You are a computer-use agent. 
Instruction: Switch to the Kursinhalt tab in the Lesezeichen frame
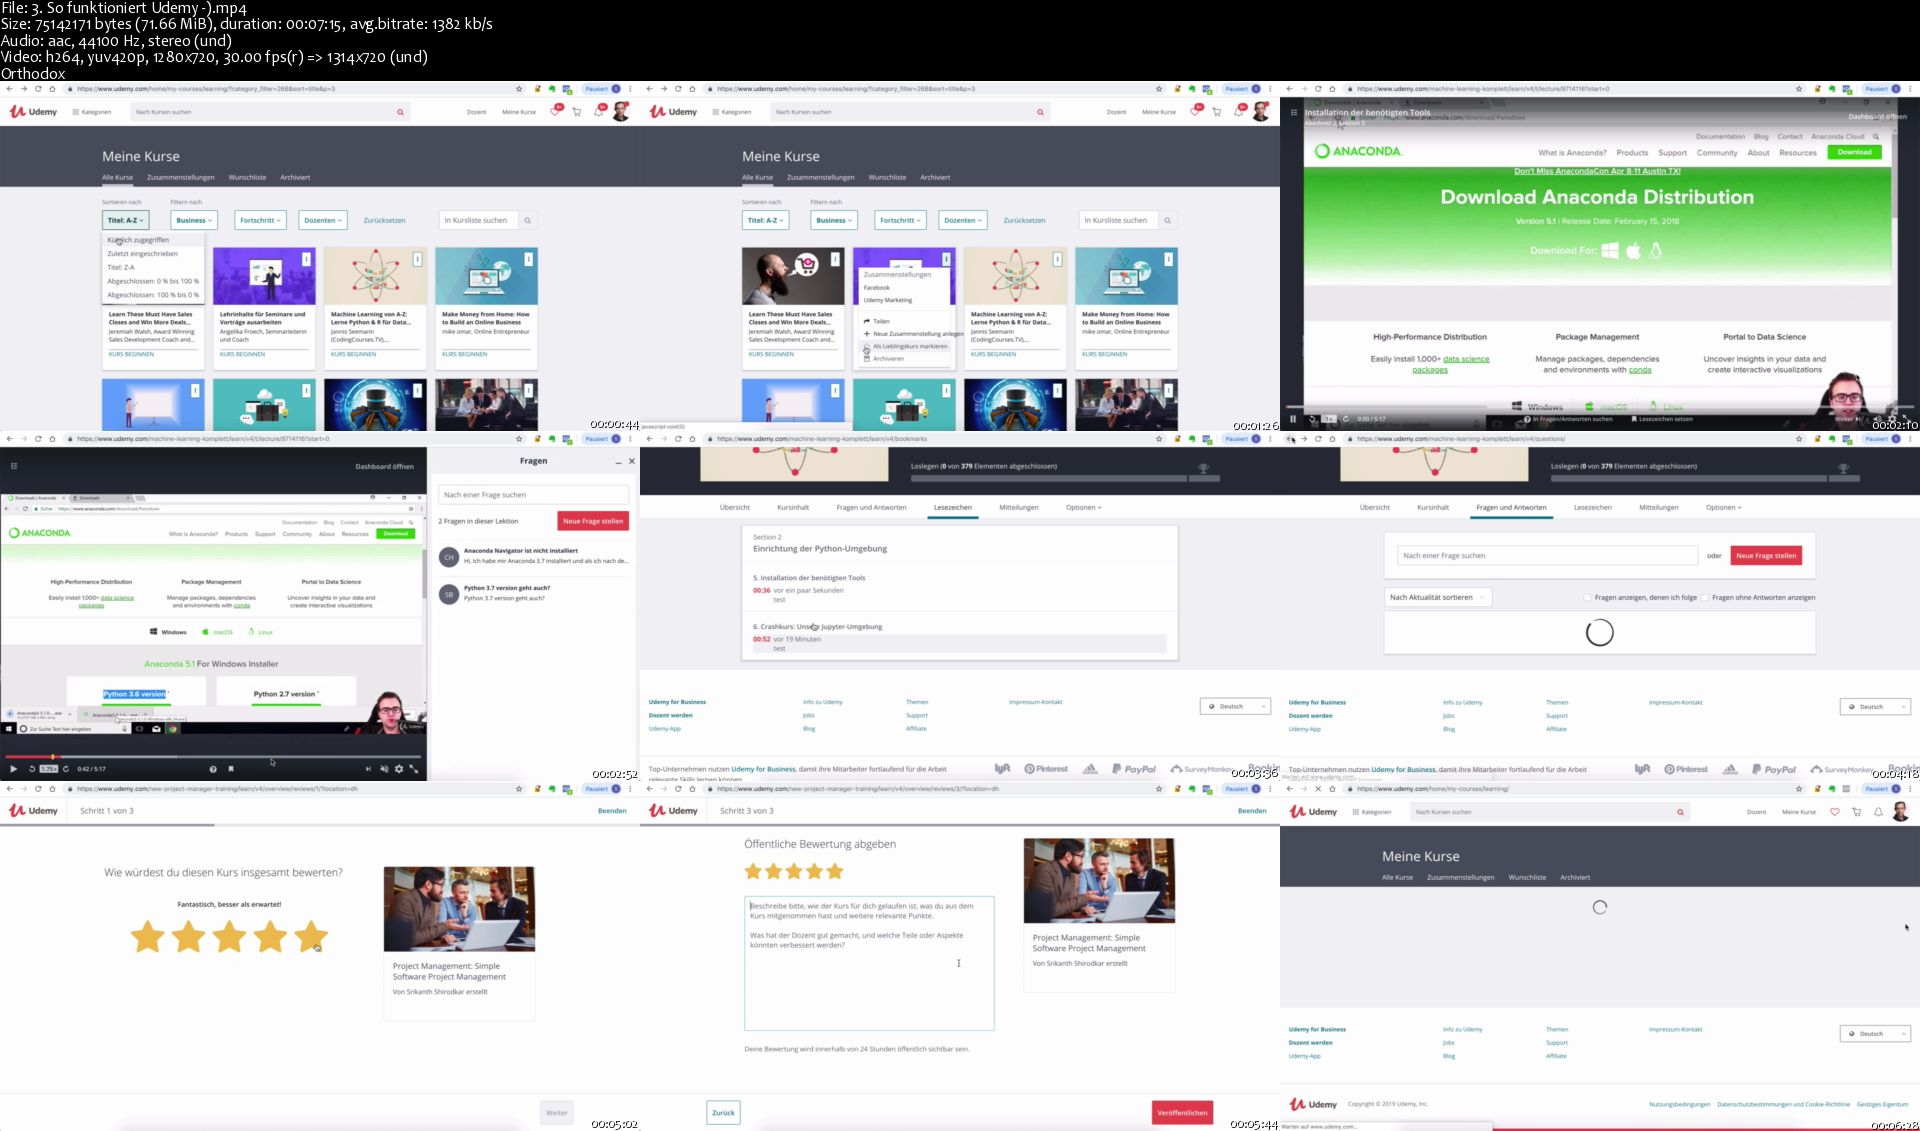[x=793, y=508]
